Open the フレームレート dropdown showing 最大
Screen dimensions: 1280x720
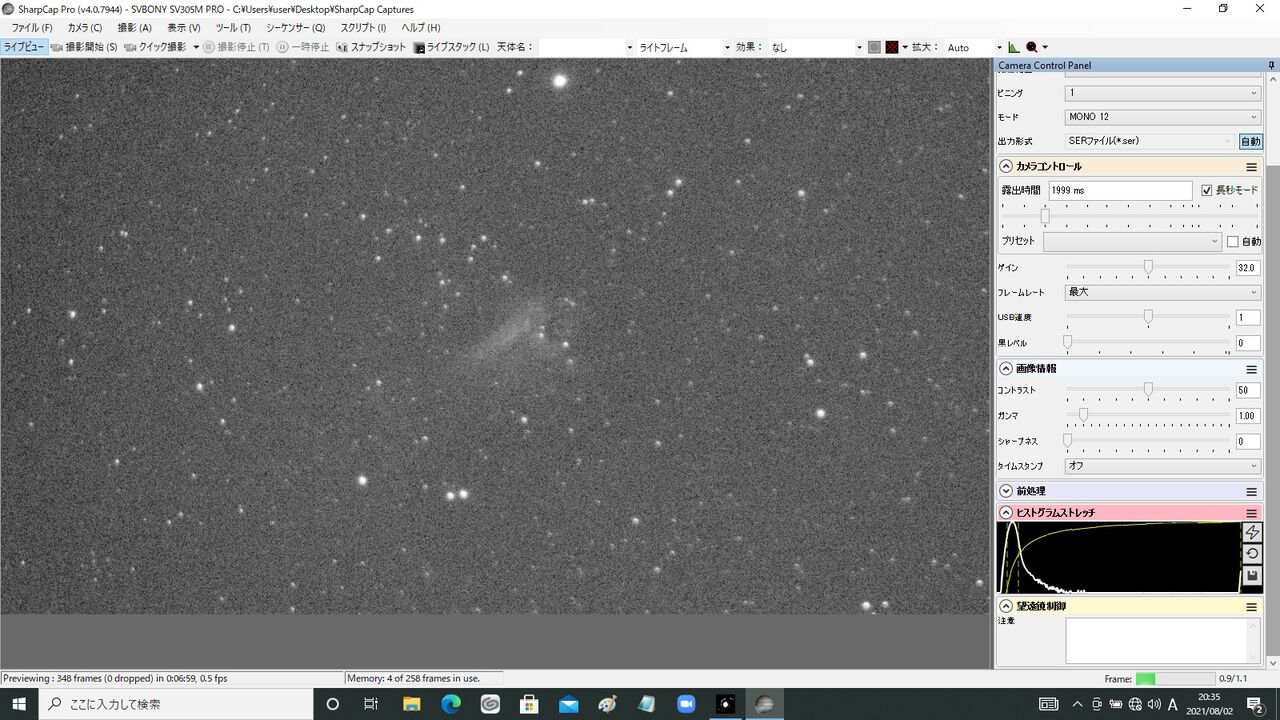tap(1162, 292)
